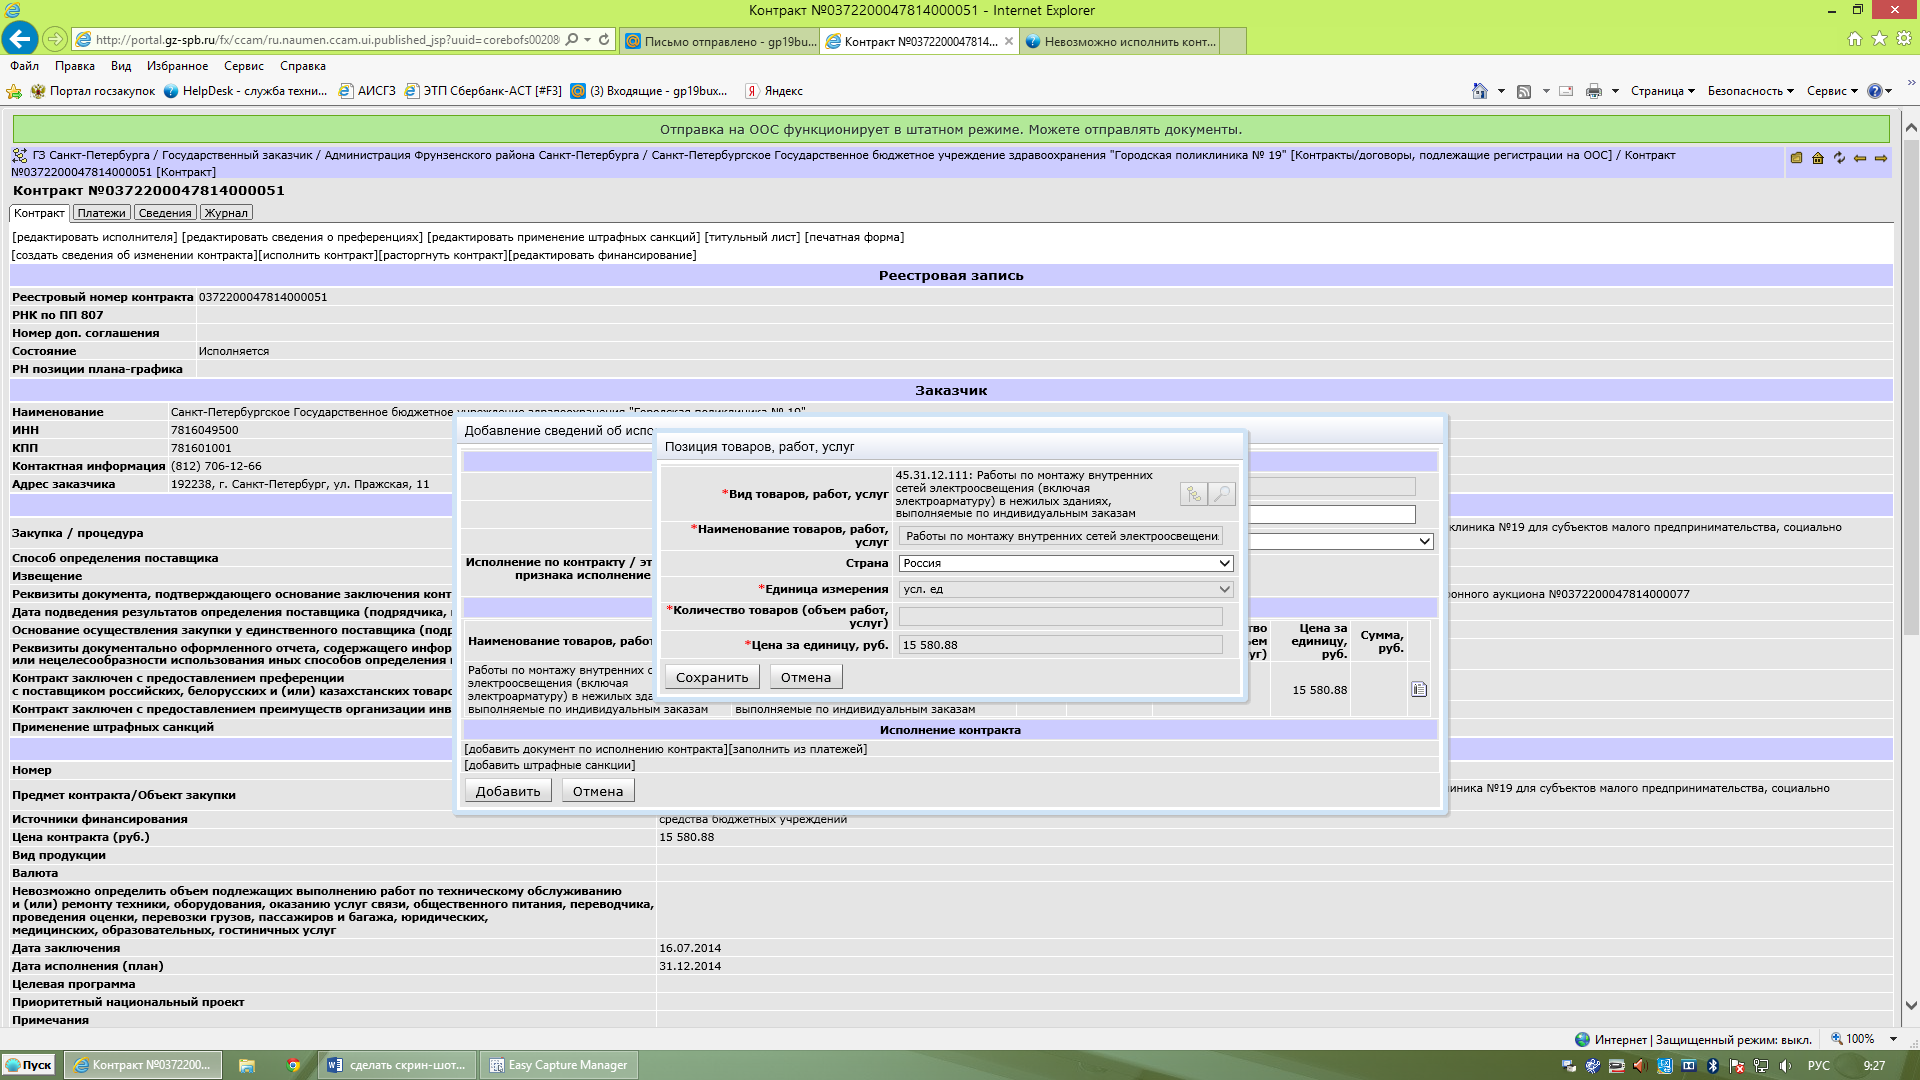This screenshot has width=1920, height=1080.
Task: Open the Единица измерения dropdown
Action: click(1066, 589)
